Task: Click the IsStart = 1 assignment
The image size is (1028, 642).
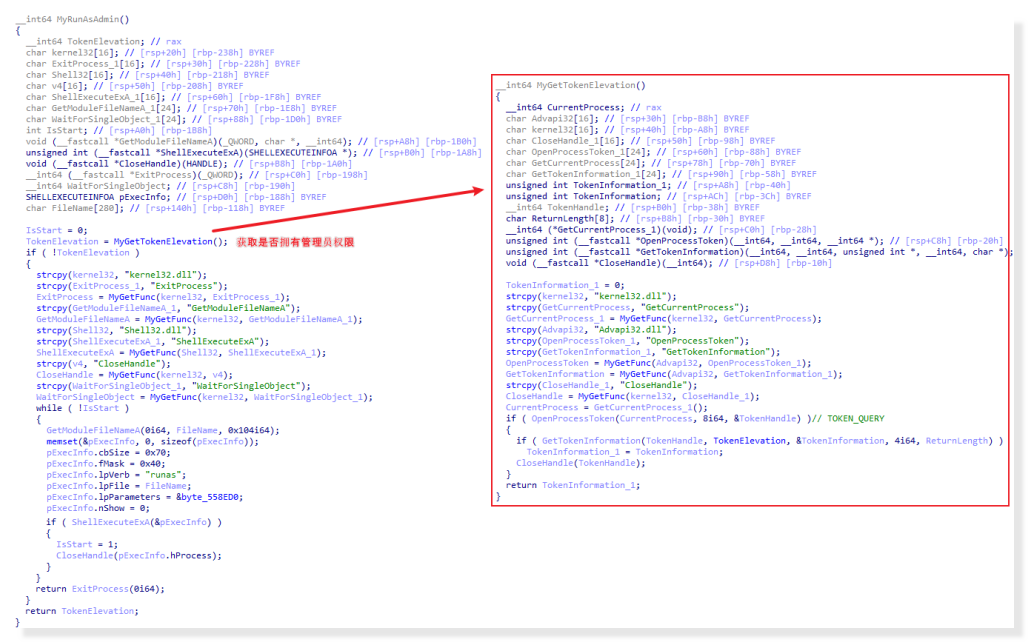Action: tap(82, 544)
